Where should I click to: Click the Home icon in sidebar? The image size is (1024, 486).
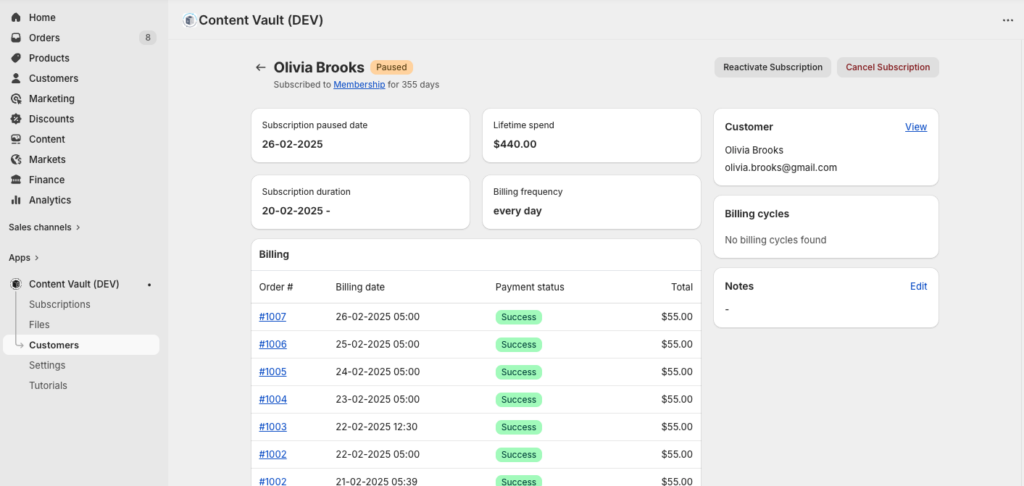(16, 18)
